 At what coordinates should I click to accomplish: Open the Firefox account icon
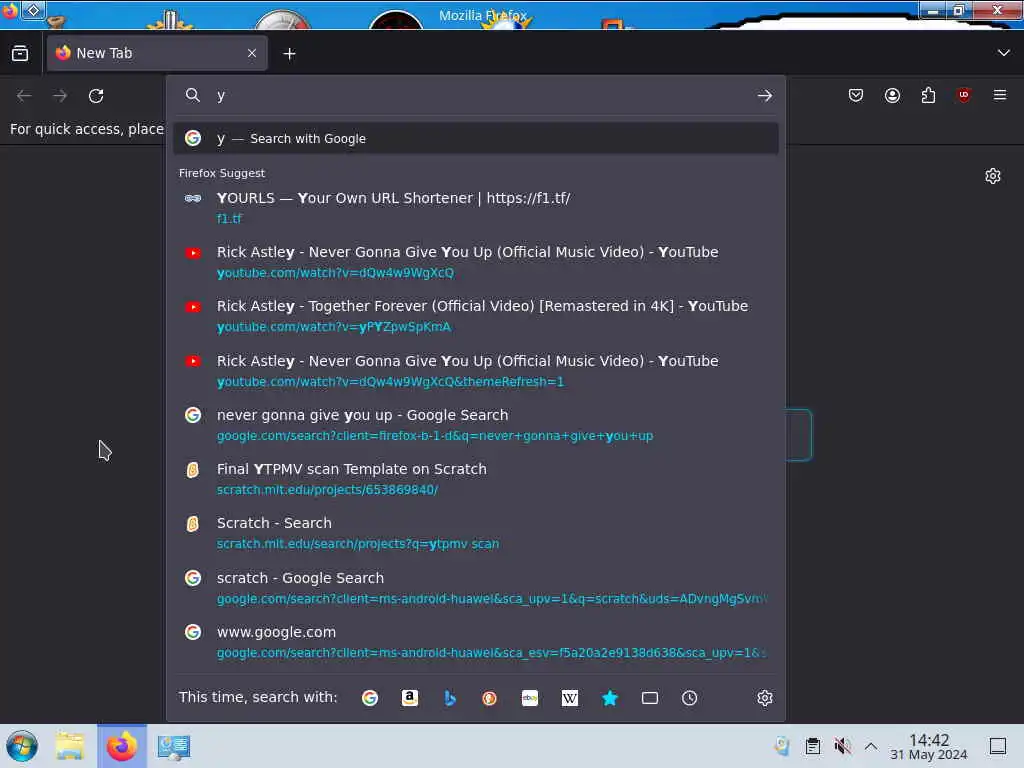coord(892,95)
